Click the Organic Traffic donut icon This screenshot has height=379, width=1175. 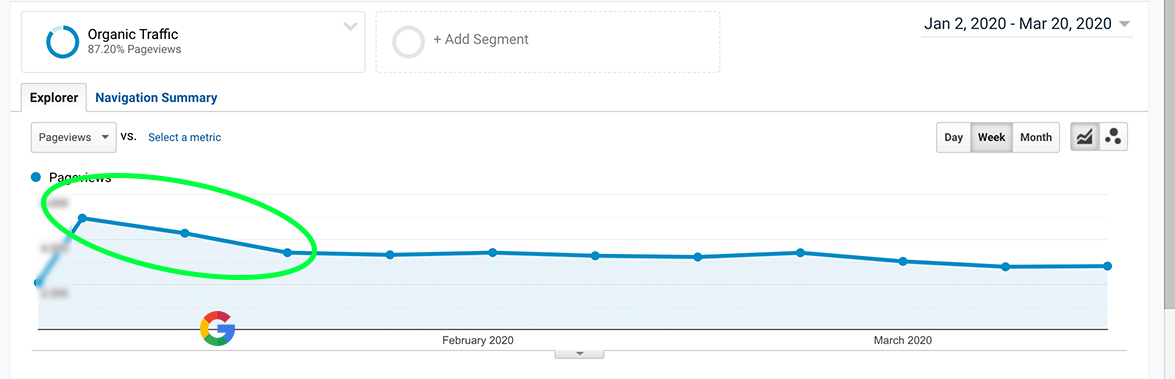[62, 42]
